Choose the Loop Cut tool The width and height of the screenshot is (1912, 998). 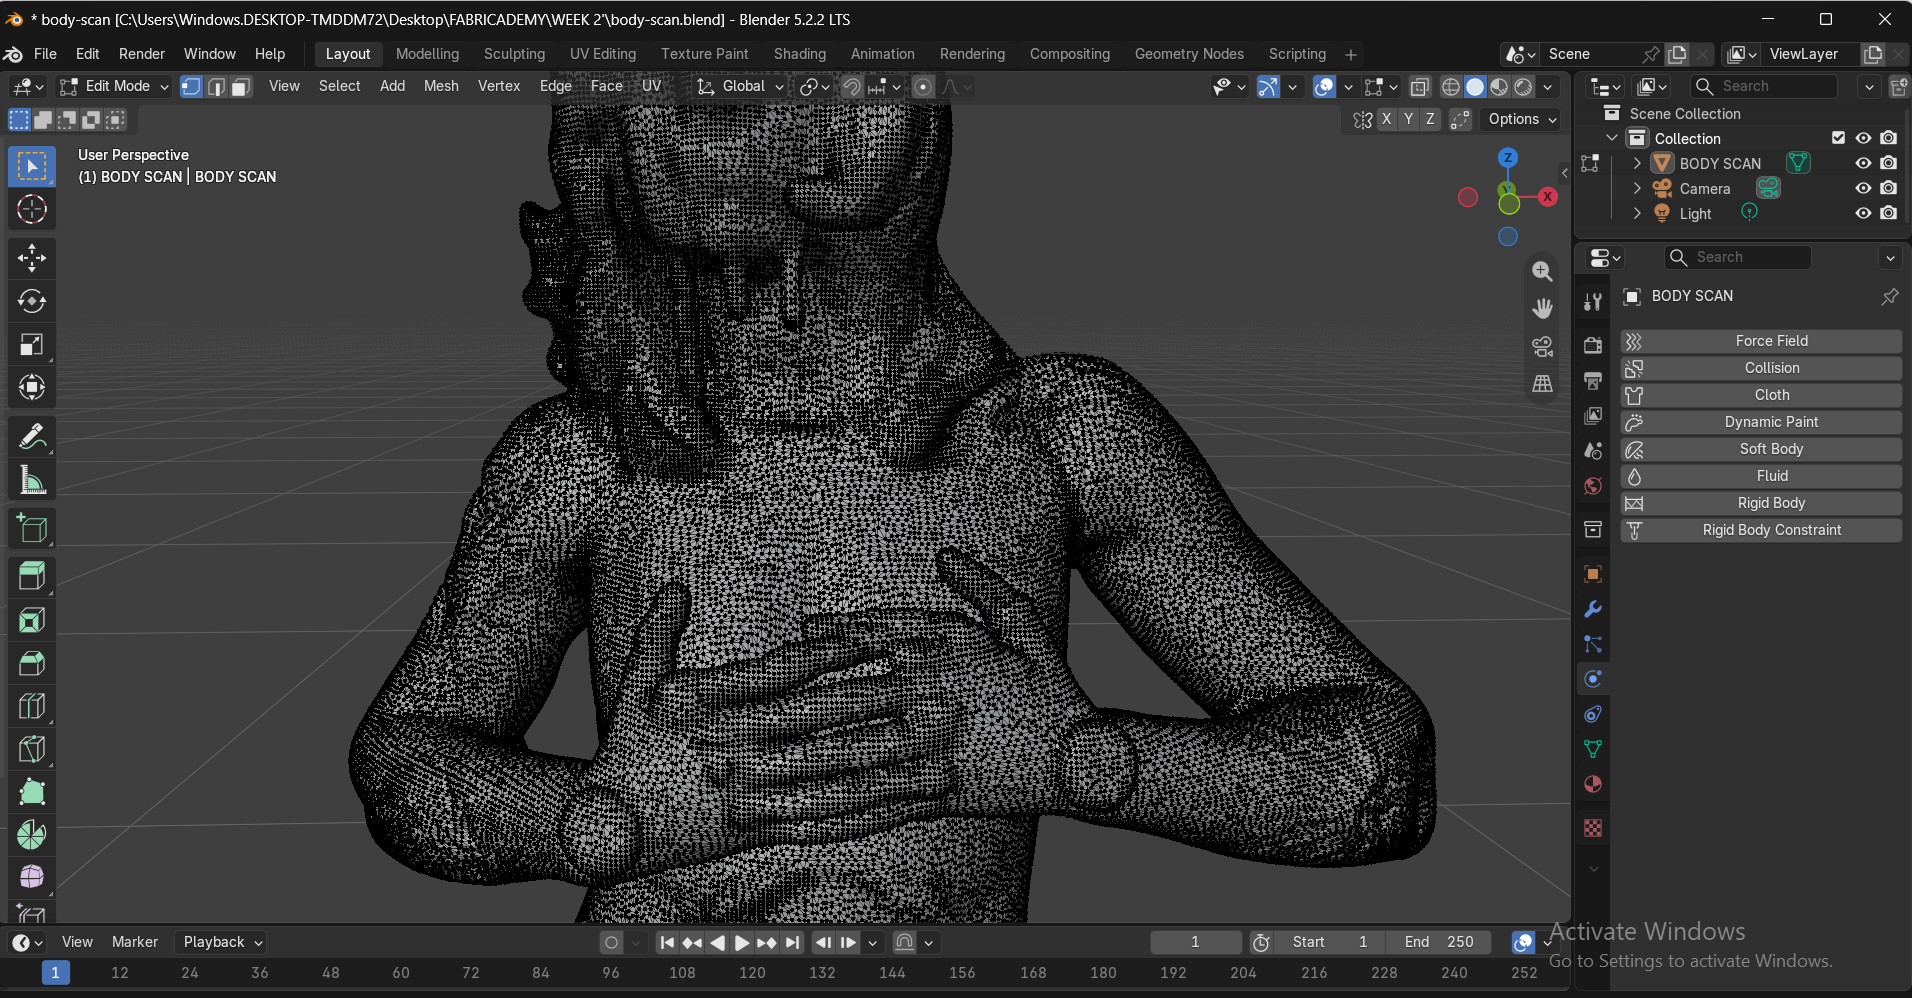click(x=32, y=706)
